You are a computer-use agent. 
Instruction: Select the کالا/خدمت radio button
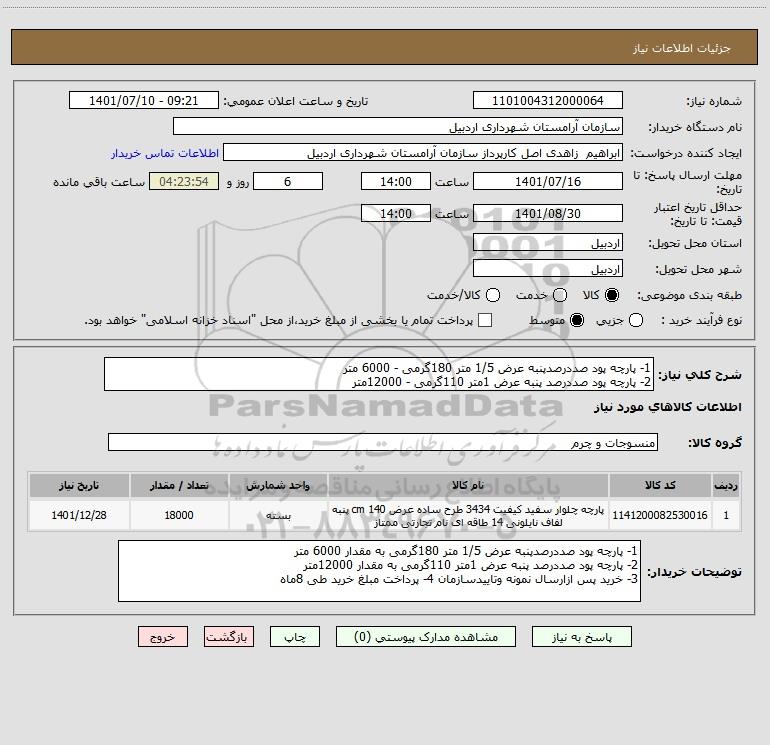click(493, 295)
